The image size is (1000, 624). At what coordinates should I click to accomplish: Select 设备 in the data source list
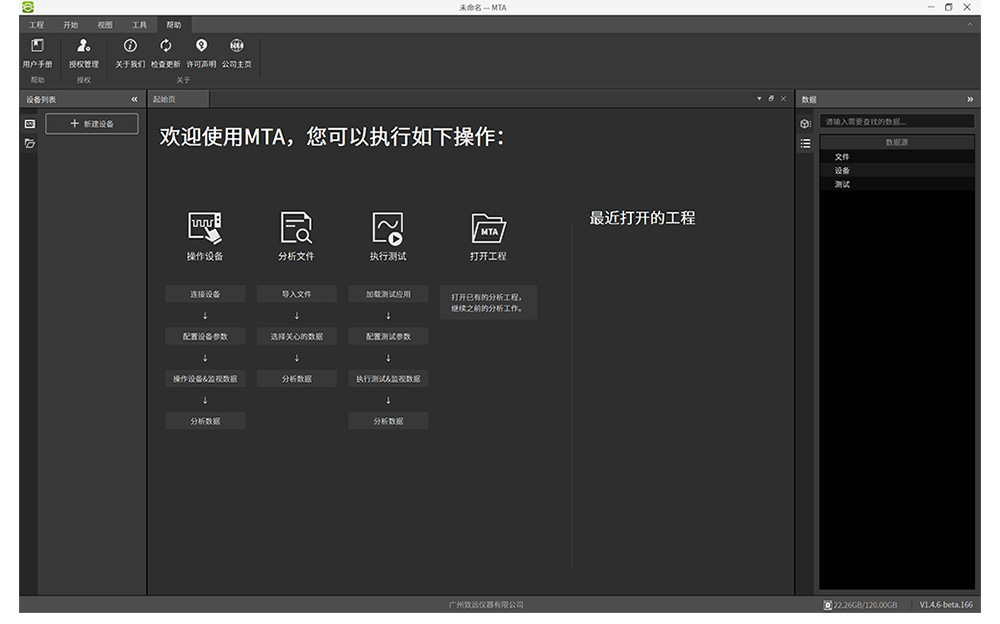842,170
